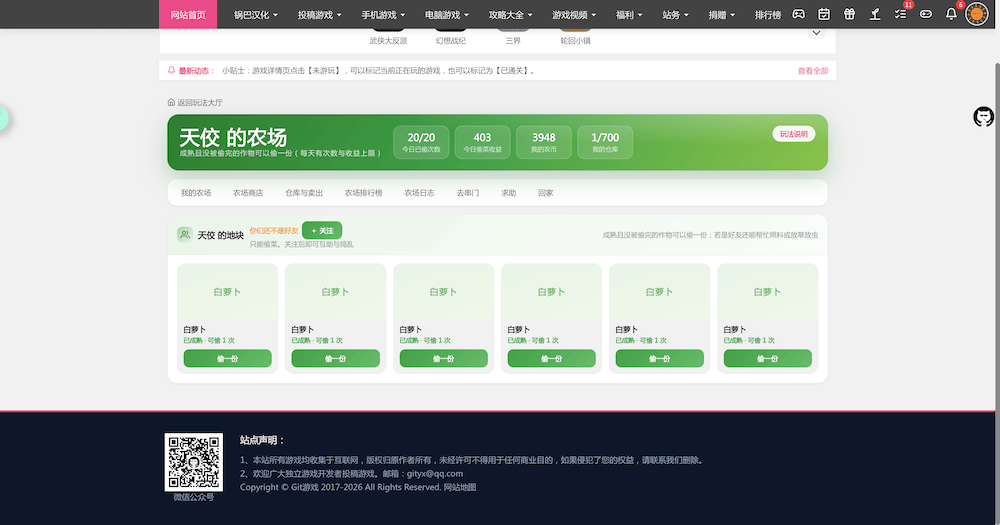Click the floating cat avatar at right edge
Screen dimensions: 1000x525
click(983, 117)
